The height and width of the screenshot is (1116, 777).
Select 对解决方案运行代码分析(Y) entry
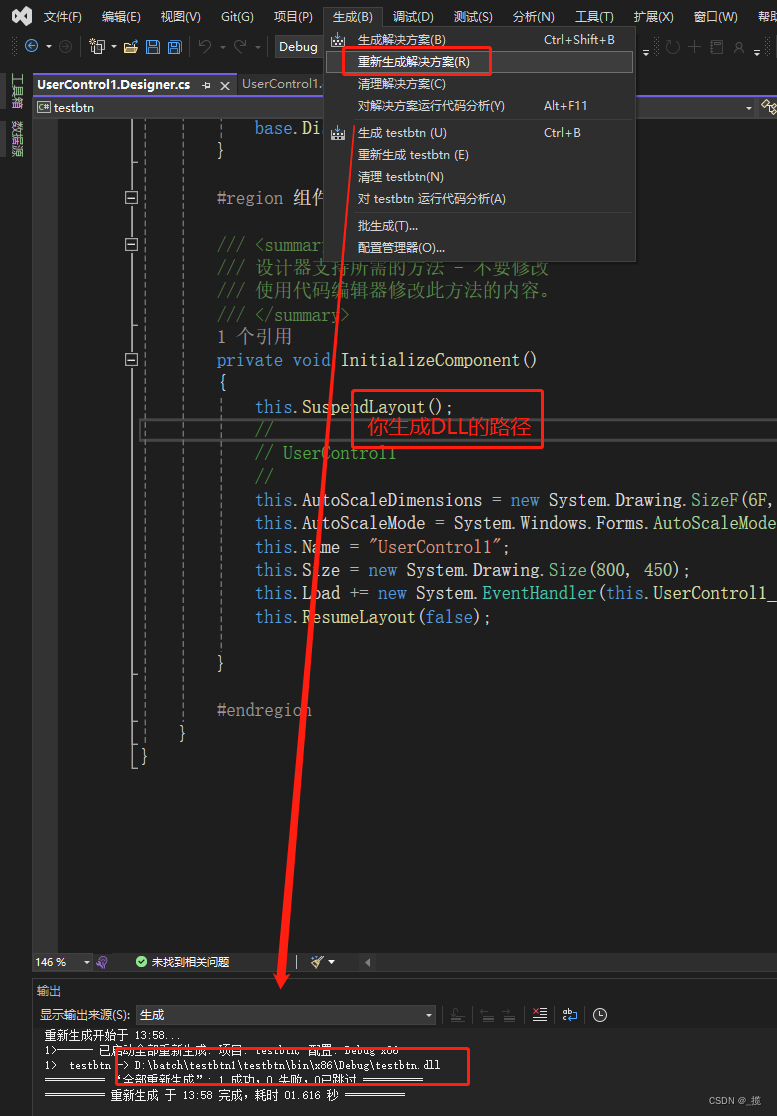pyautogui.click(x=480, y=106)
